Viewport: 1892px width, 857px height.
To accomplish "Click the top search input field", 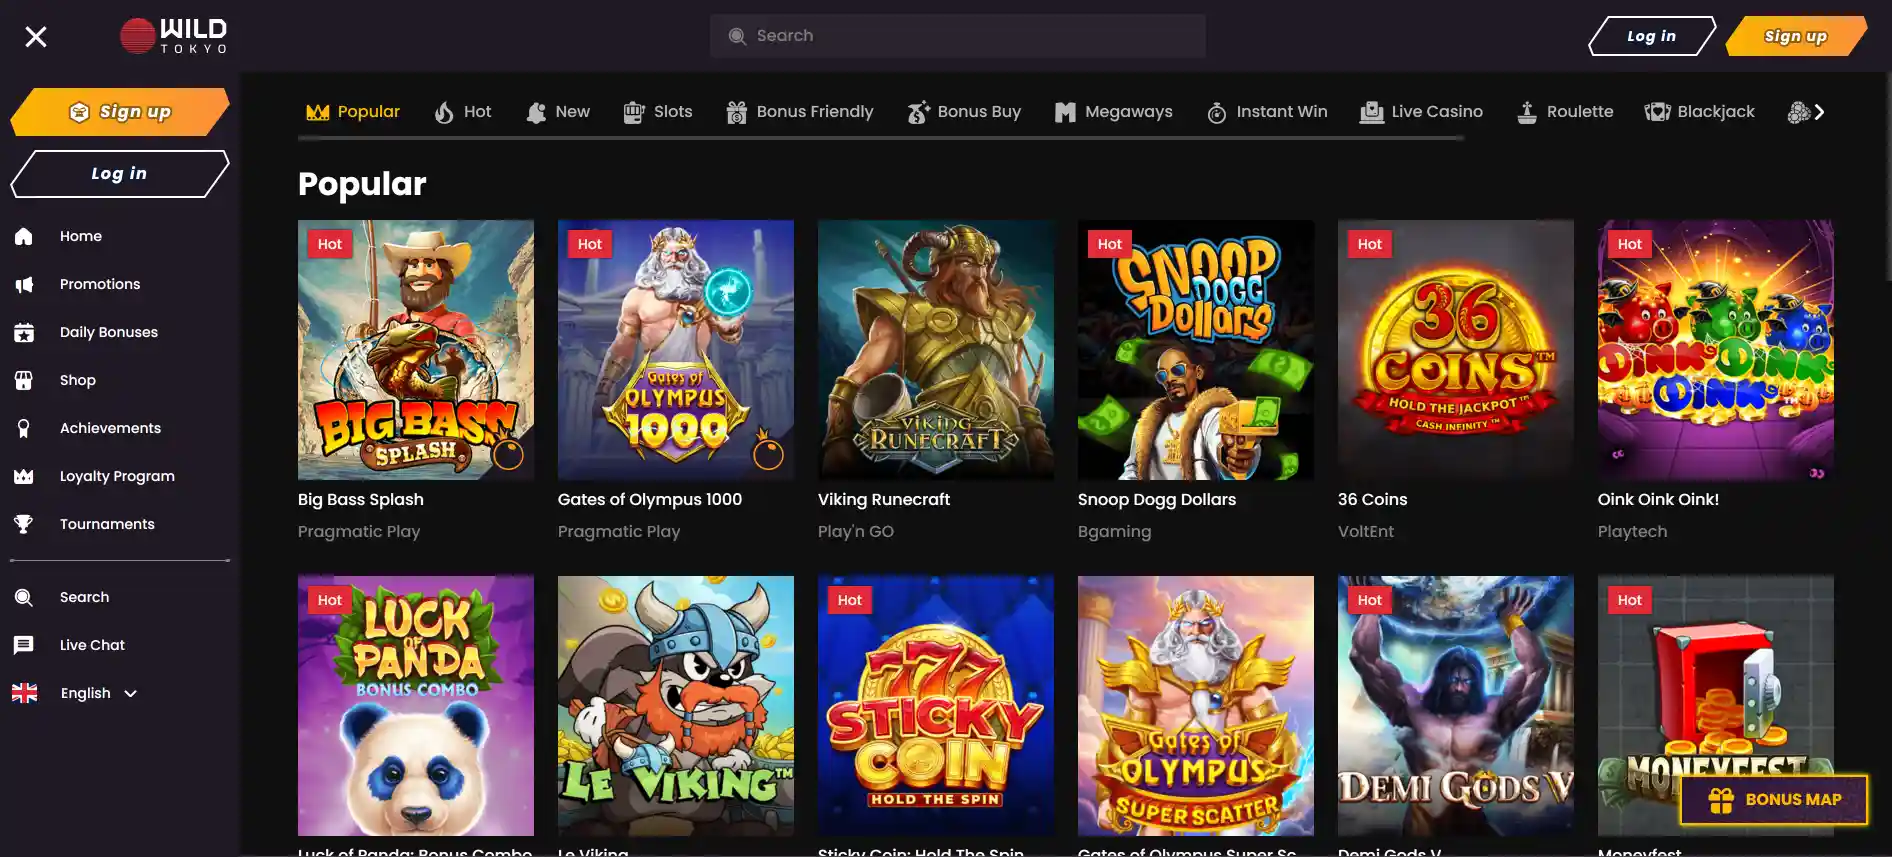I will tap(957, 36).
